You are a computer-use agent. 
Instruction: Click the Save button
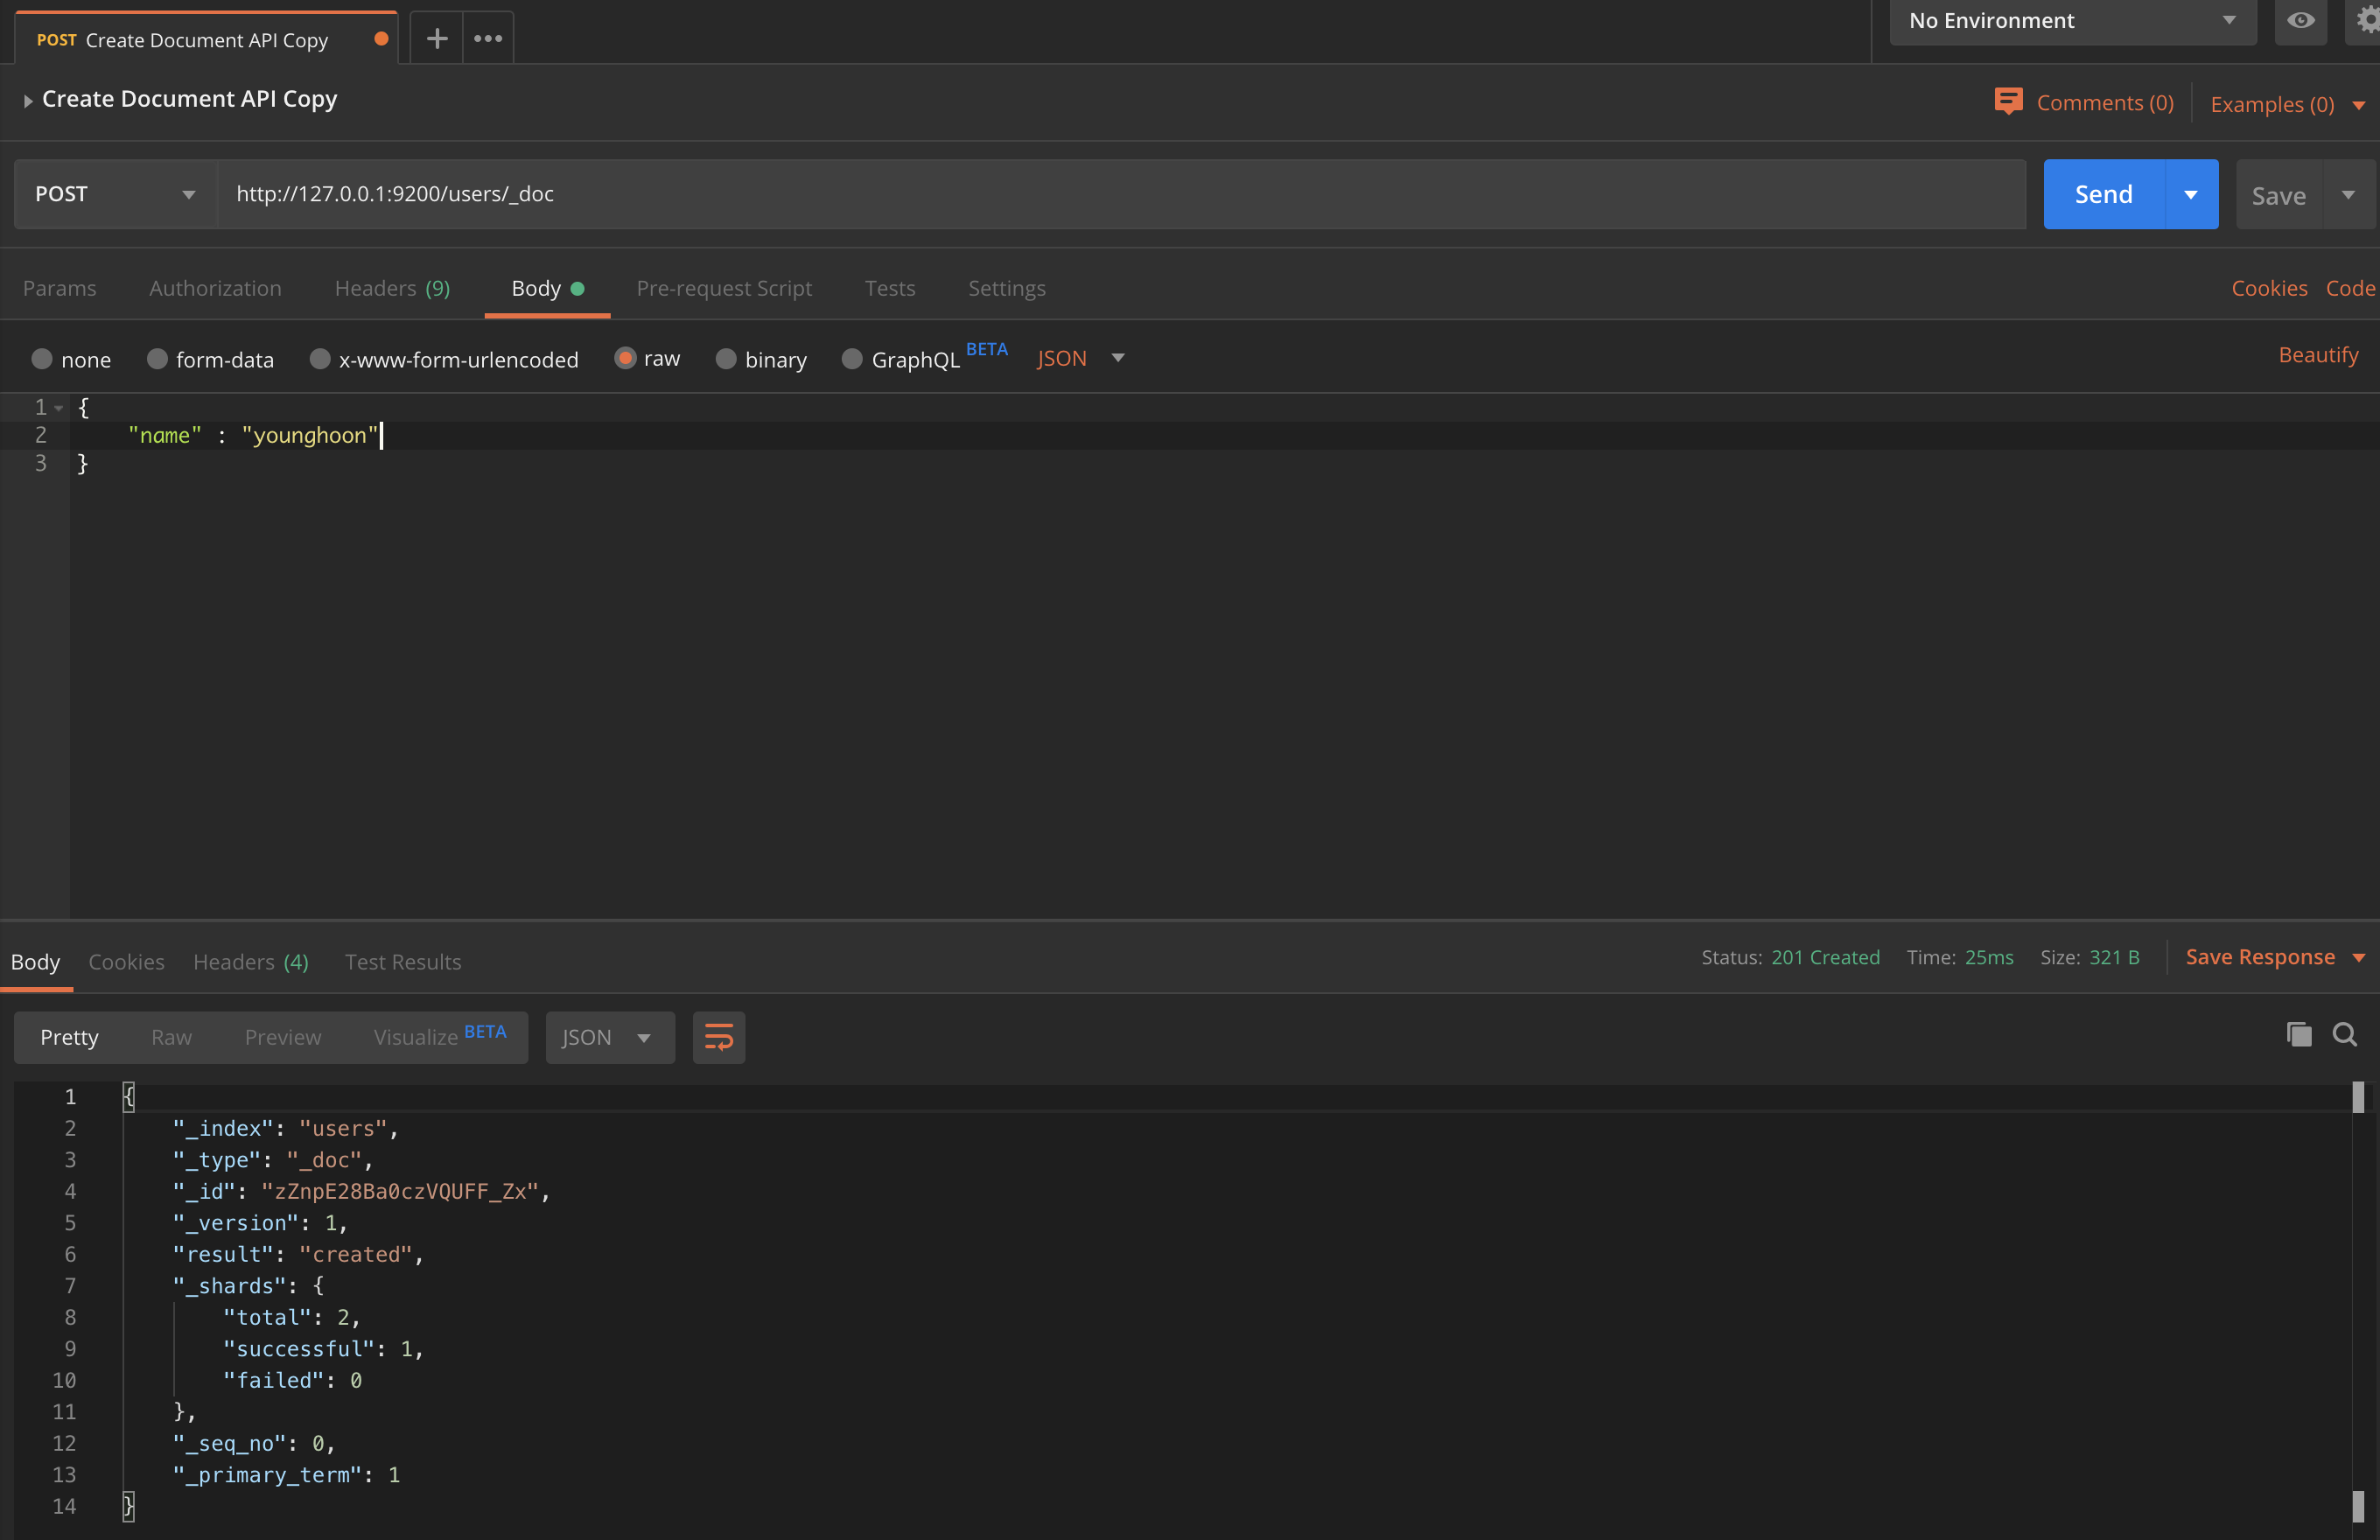(2279, 195)
